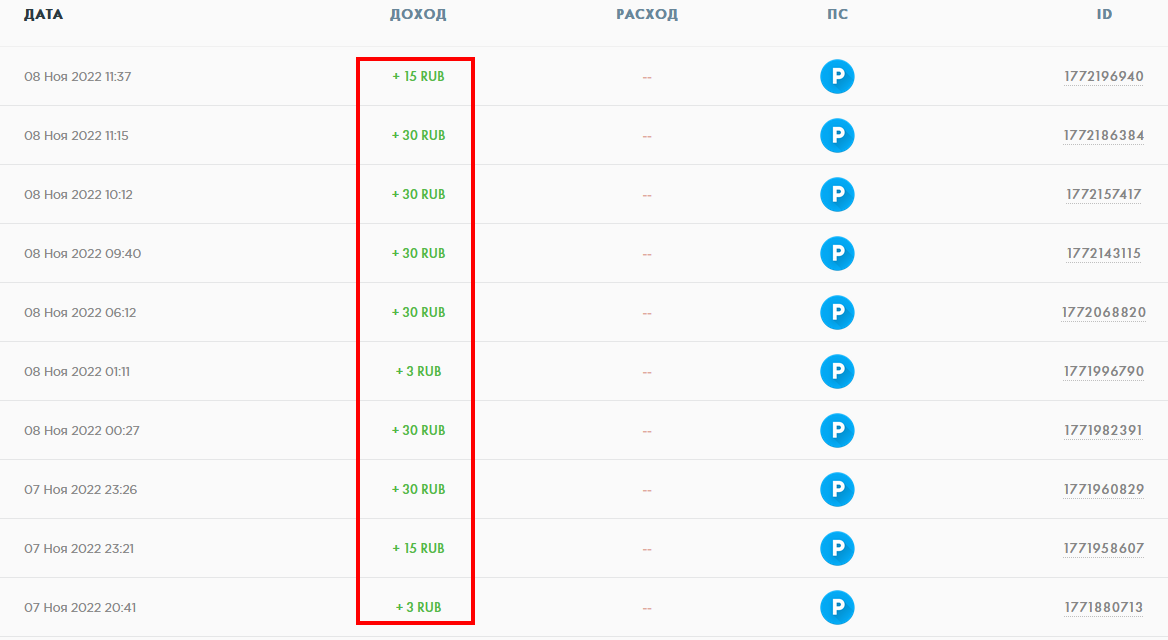The image size is (1168, 640).
Task: Click the Payeer icon in row ID 1771960829
Action: pyautogui.click(x=837, y=489)
